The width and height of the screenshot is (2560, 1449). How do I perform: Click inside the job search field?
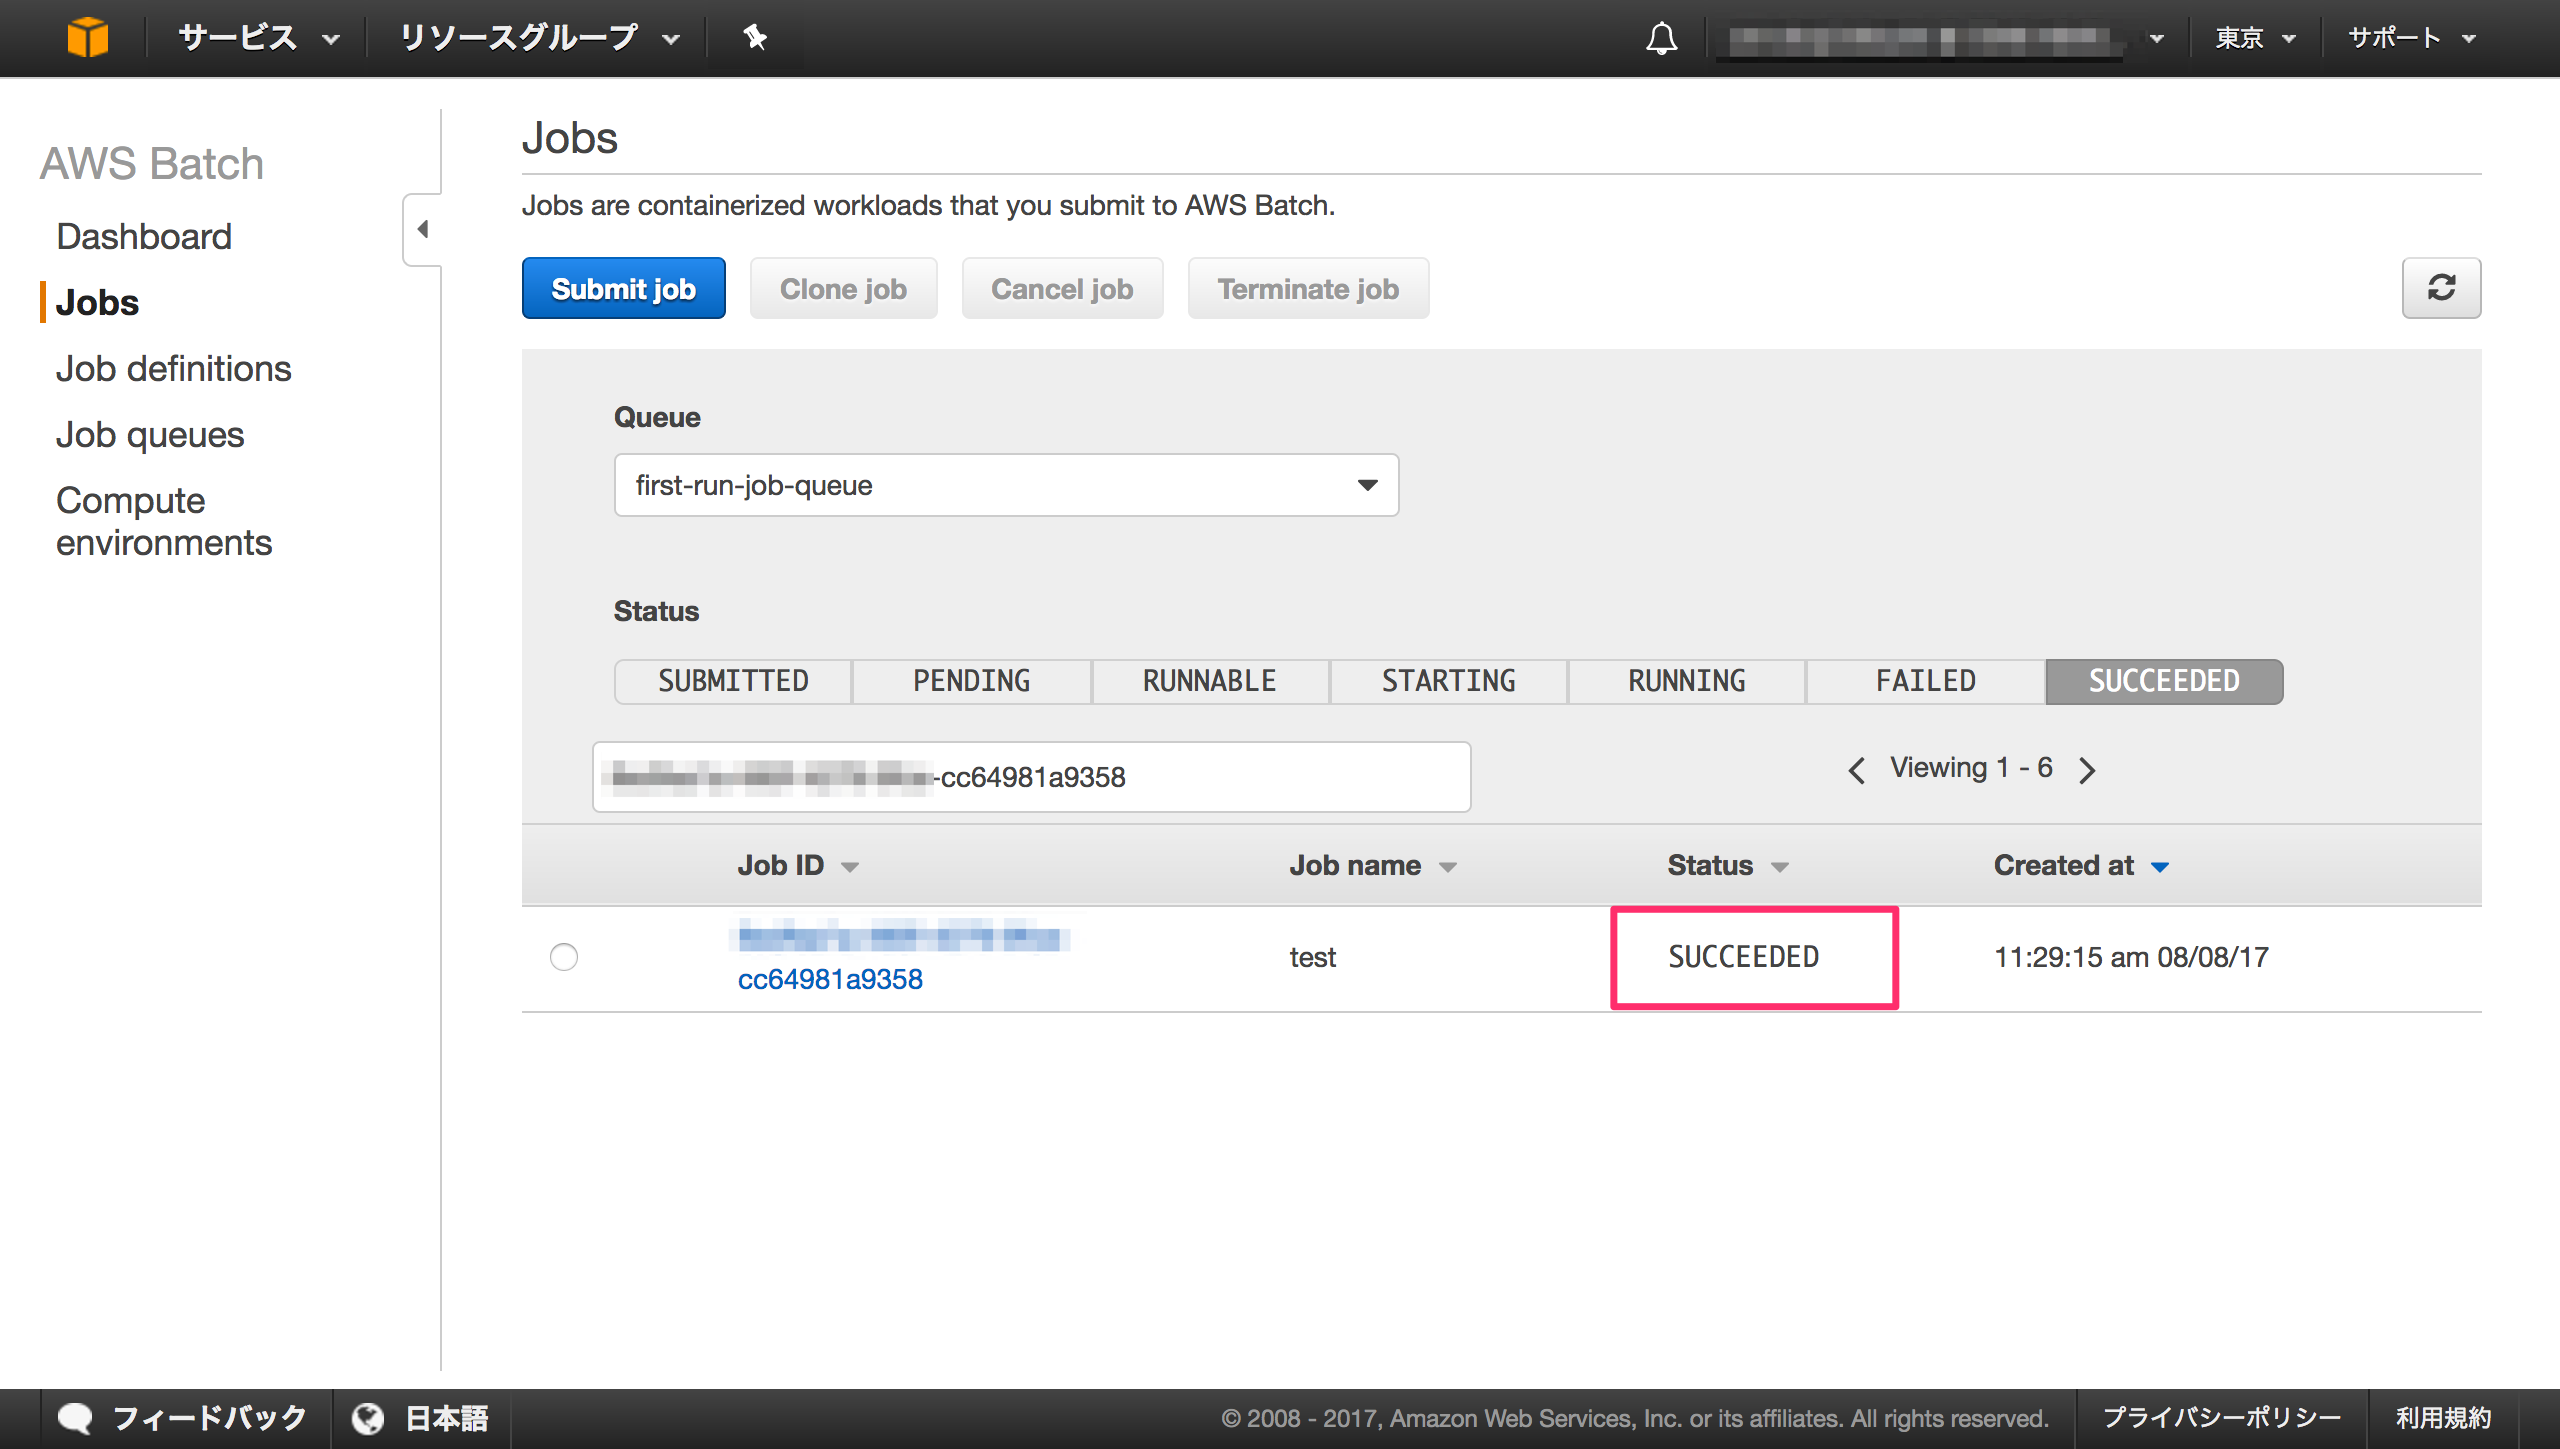tap(1030, 777)
